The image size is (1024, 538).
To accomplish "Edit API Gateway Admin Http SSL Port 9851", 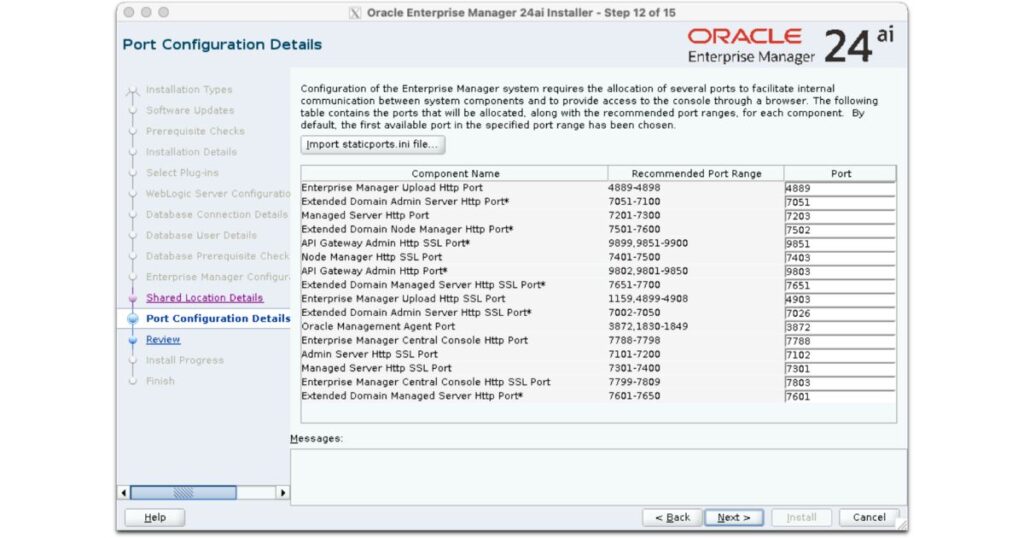I will click(840, 244).
